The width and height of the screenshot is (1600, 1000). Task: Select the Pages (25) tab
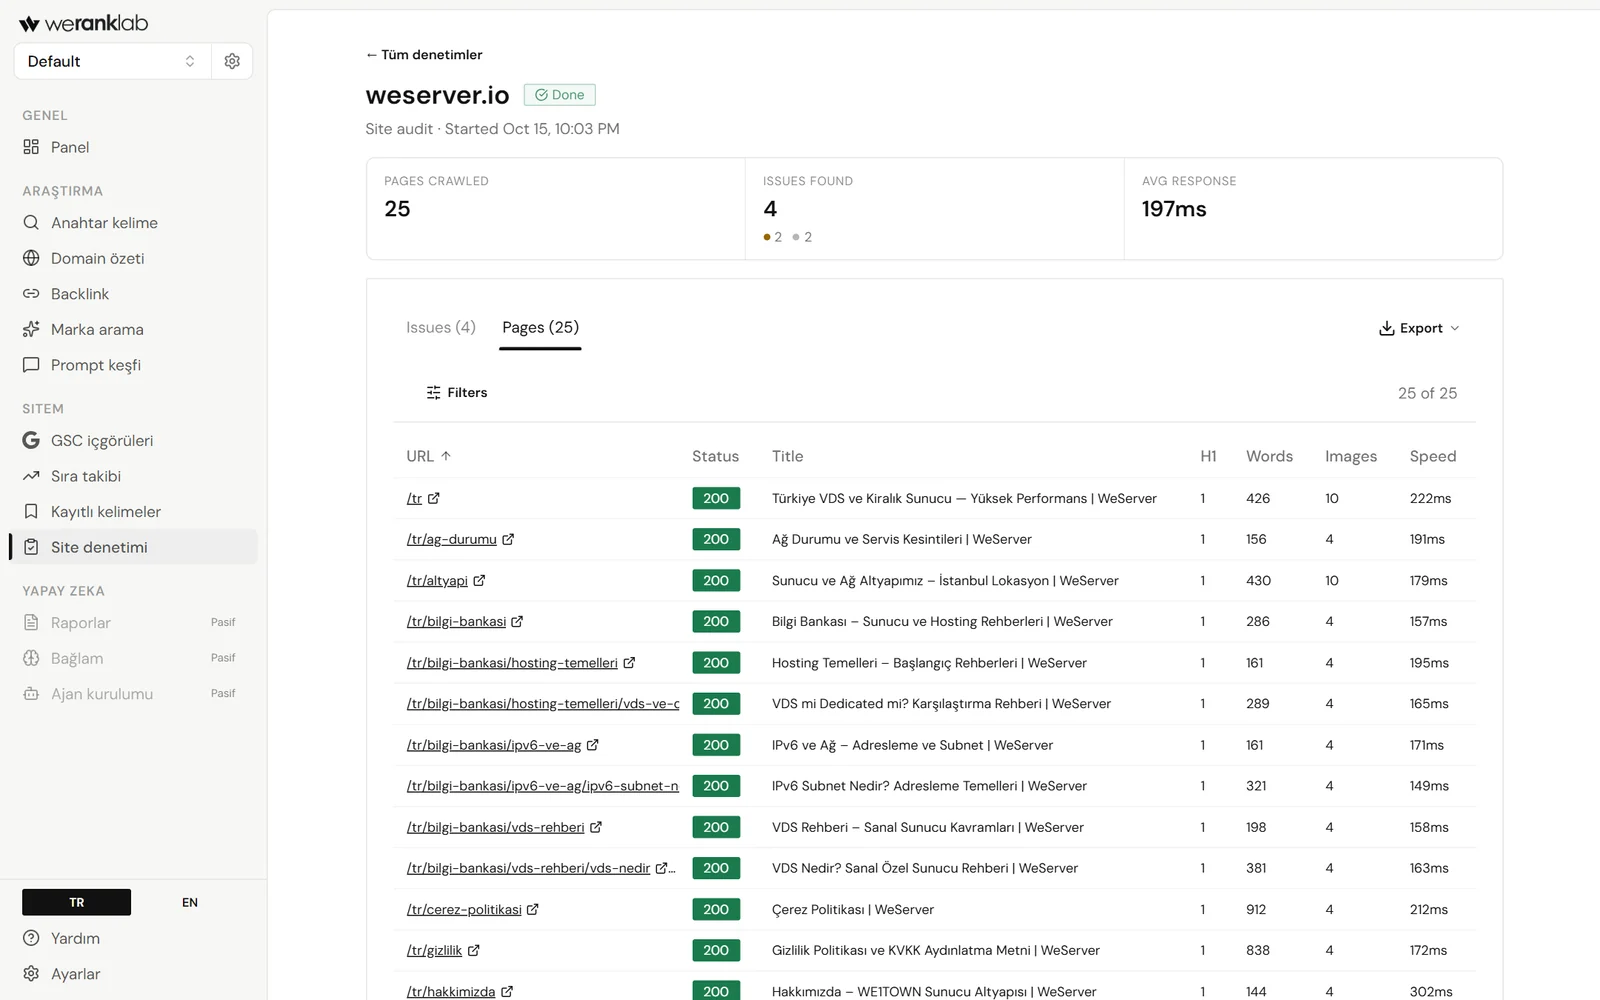(x=540, y=327)
